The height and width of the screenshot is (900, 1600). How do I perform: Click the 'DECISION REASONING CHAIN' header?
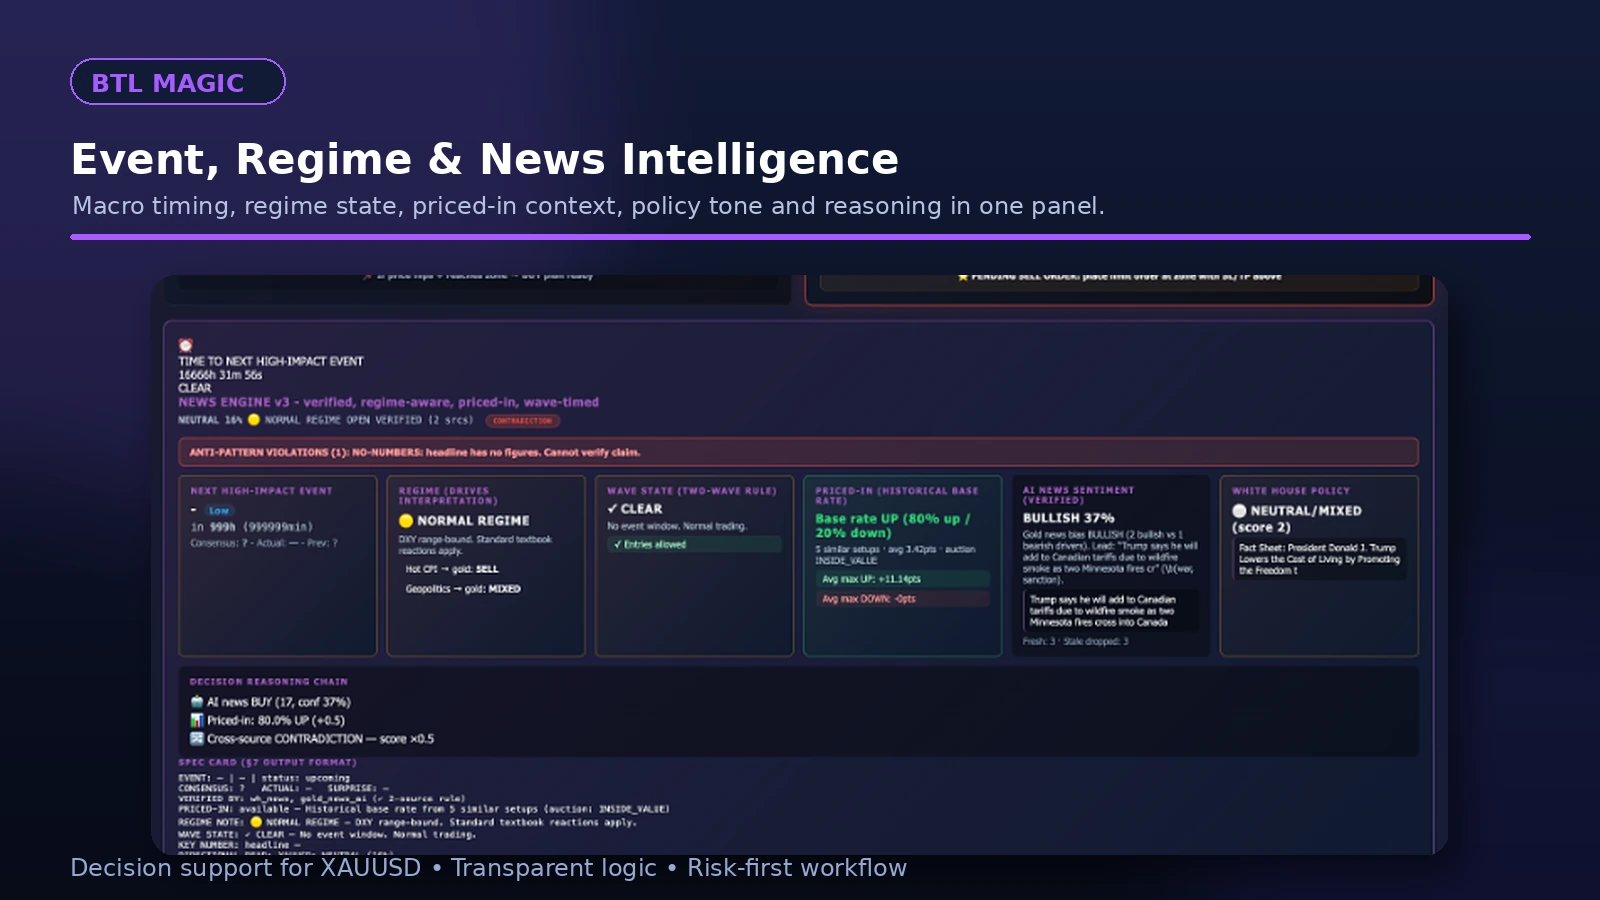click(x=269, y=682)
